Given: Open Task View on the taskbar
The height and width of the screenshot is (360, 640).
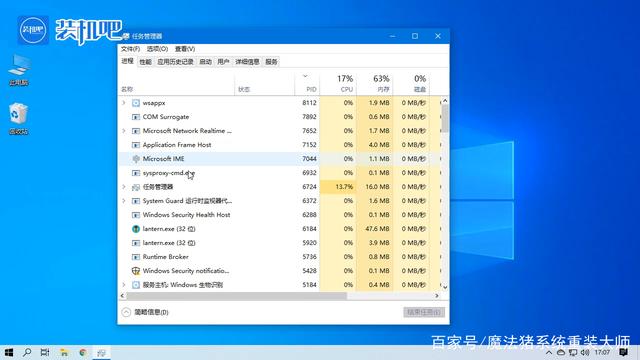Looking at the screenshot, I should click(45, 352).
